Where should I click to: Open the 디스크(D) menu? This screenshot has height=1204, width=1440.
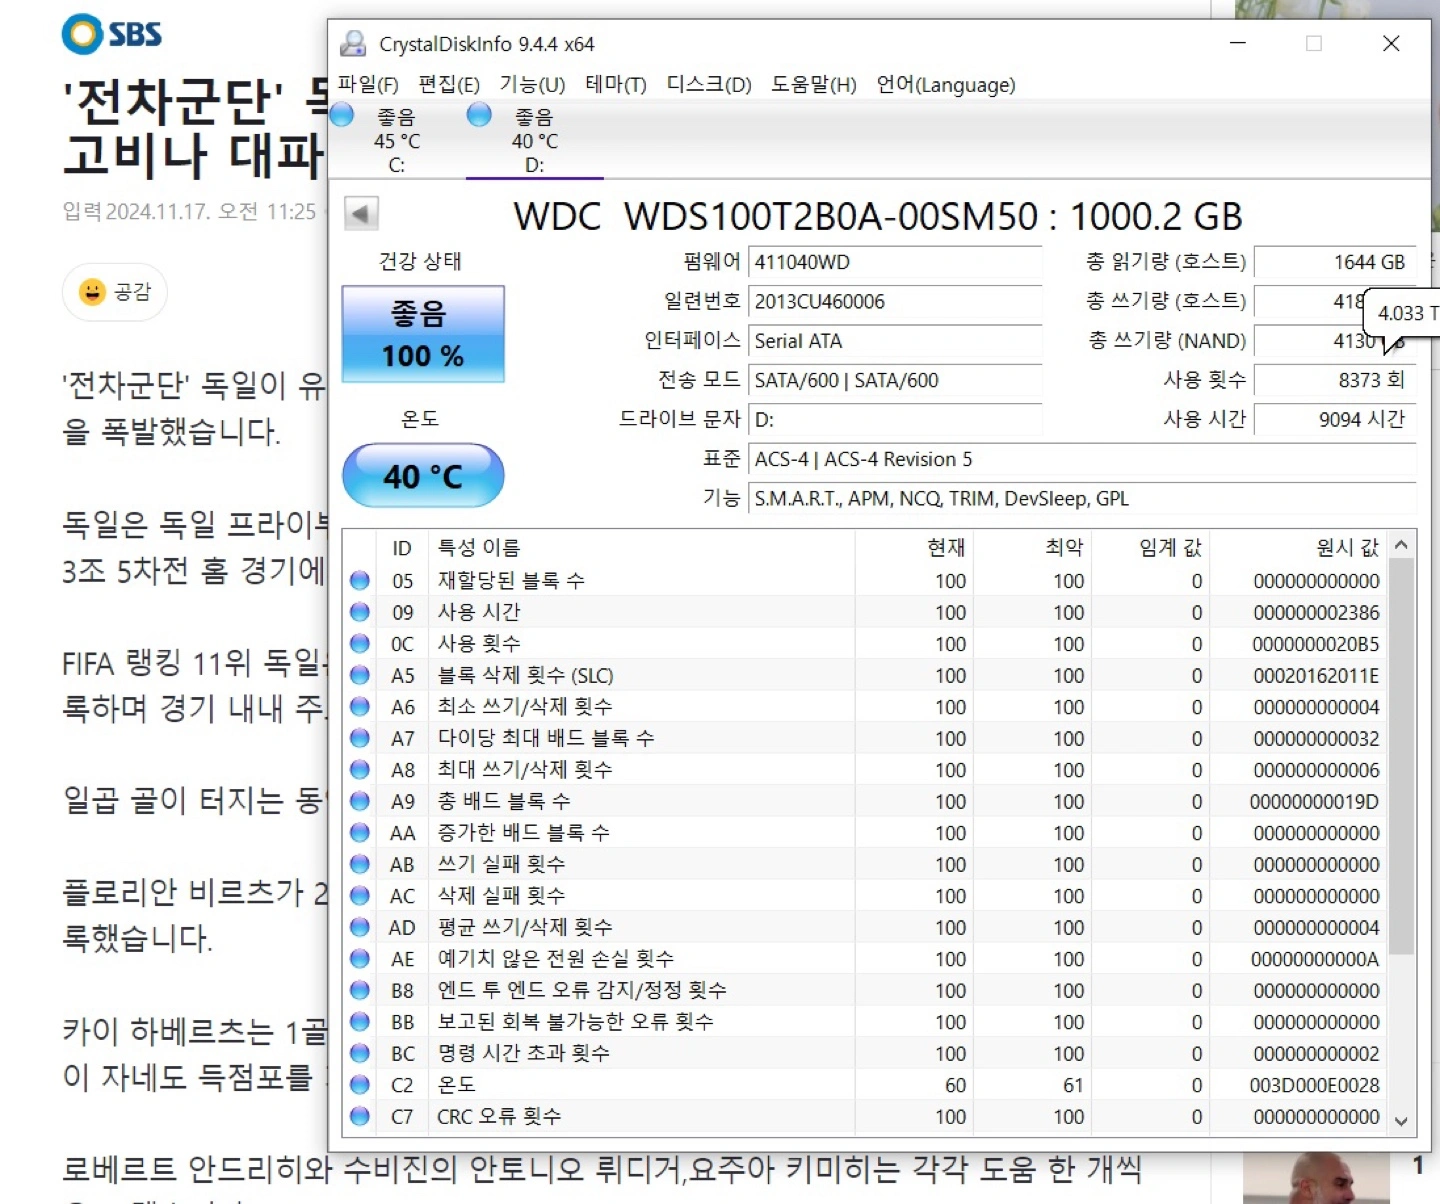709,85
